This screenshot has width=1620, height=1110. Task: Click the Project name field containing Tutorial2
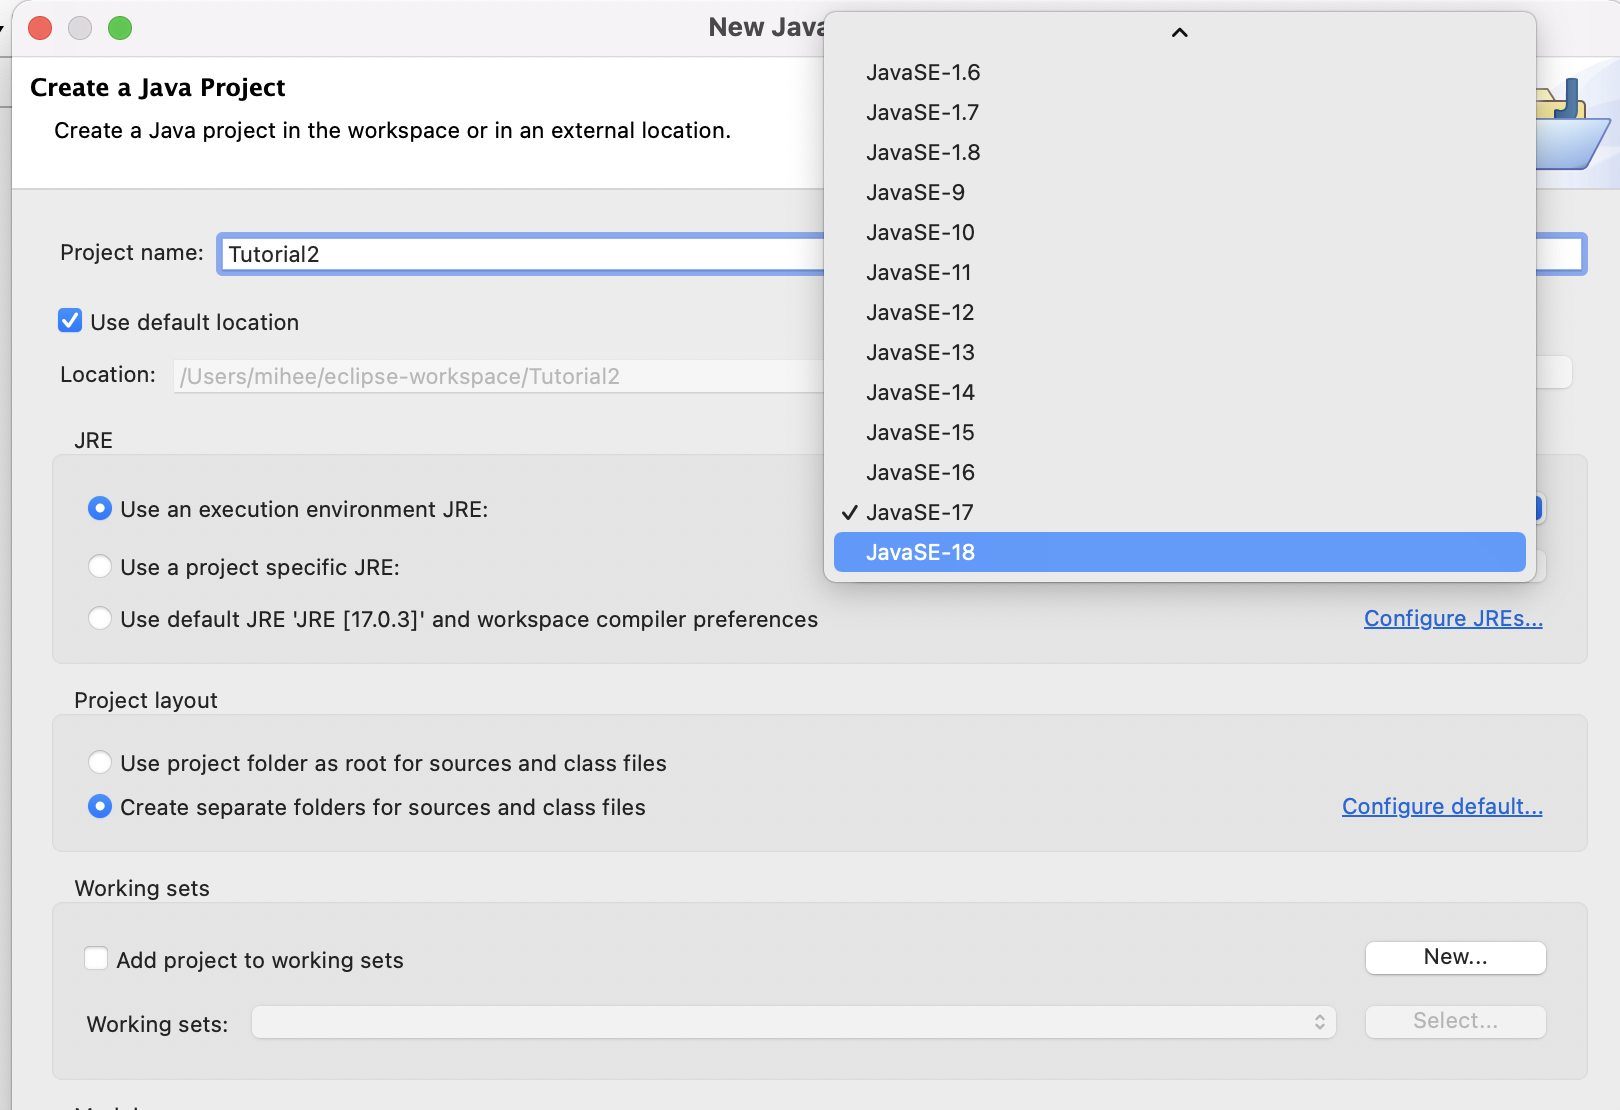point(521,254)
